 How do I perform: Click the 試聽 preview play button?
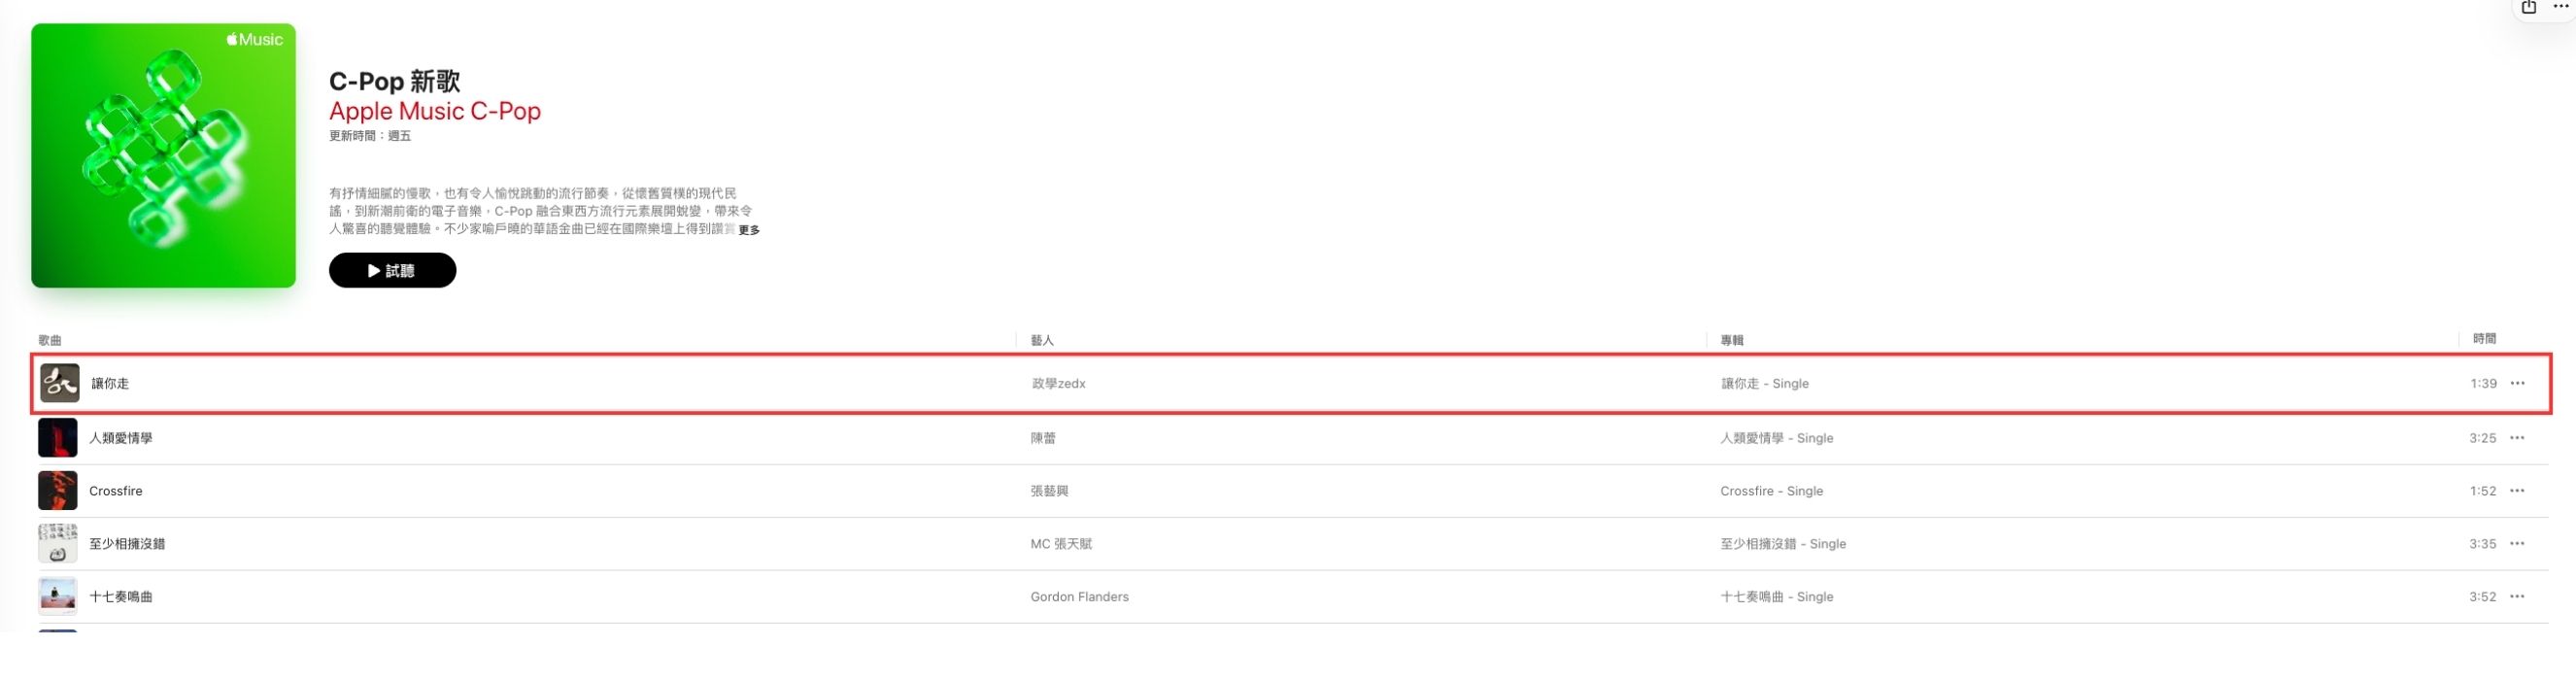392,270
